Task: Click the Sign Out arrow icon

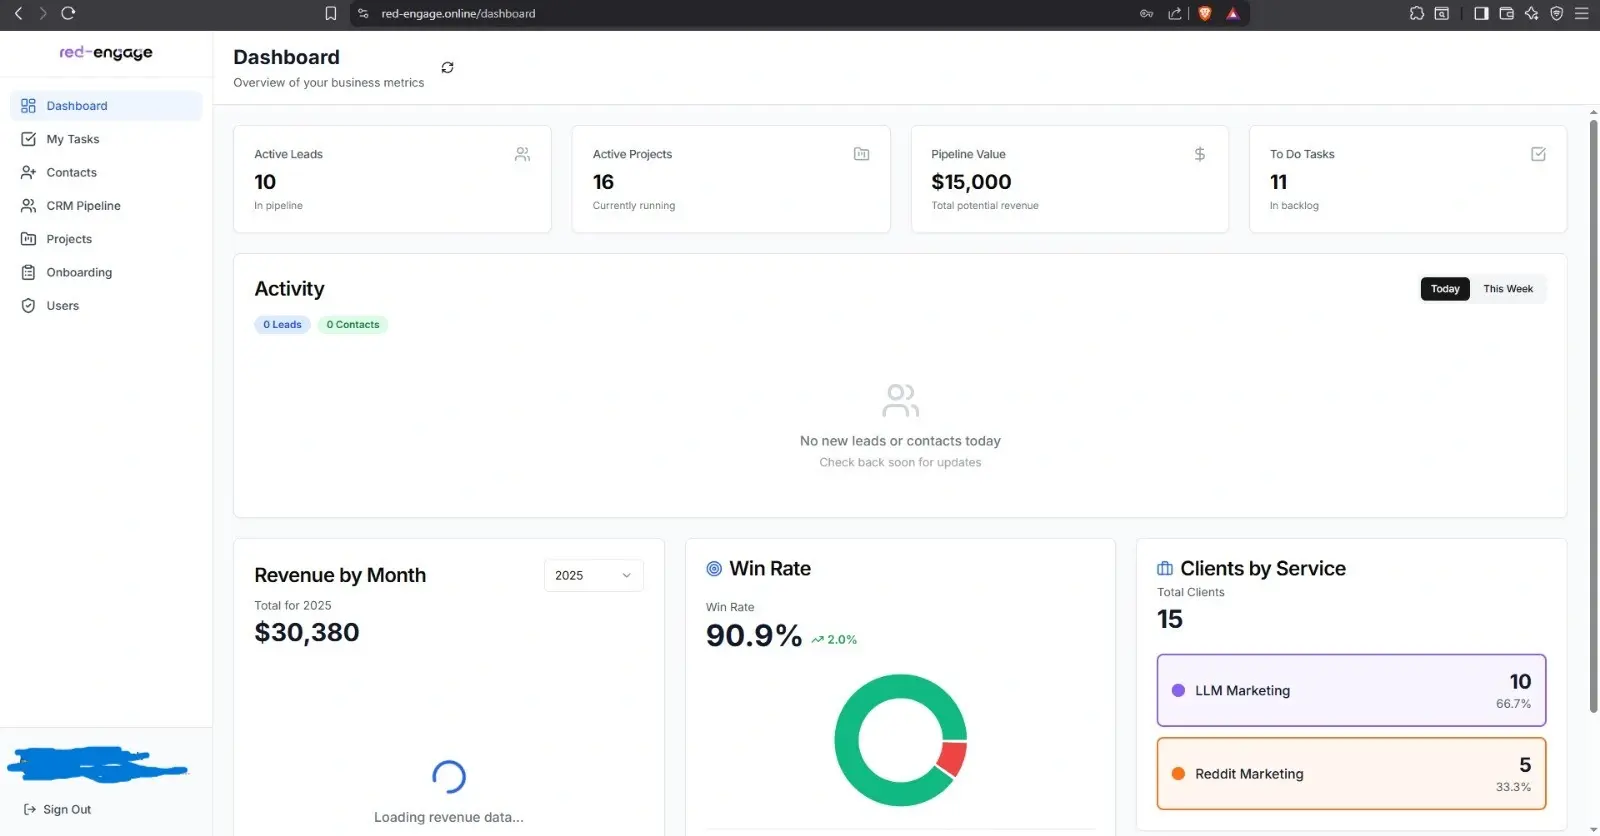Action: tap(29, 809)
